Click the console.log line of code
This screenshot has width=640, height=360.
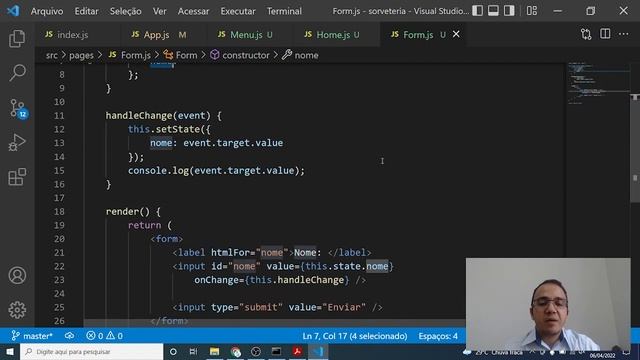216,171
